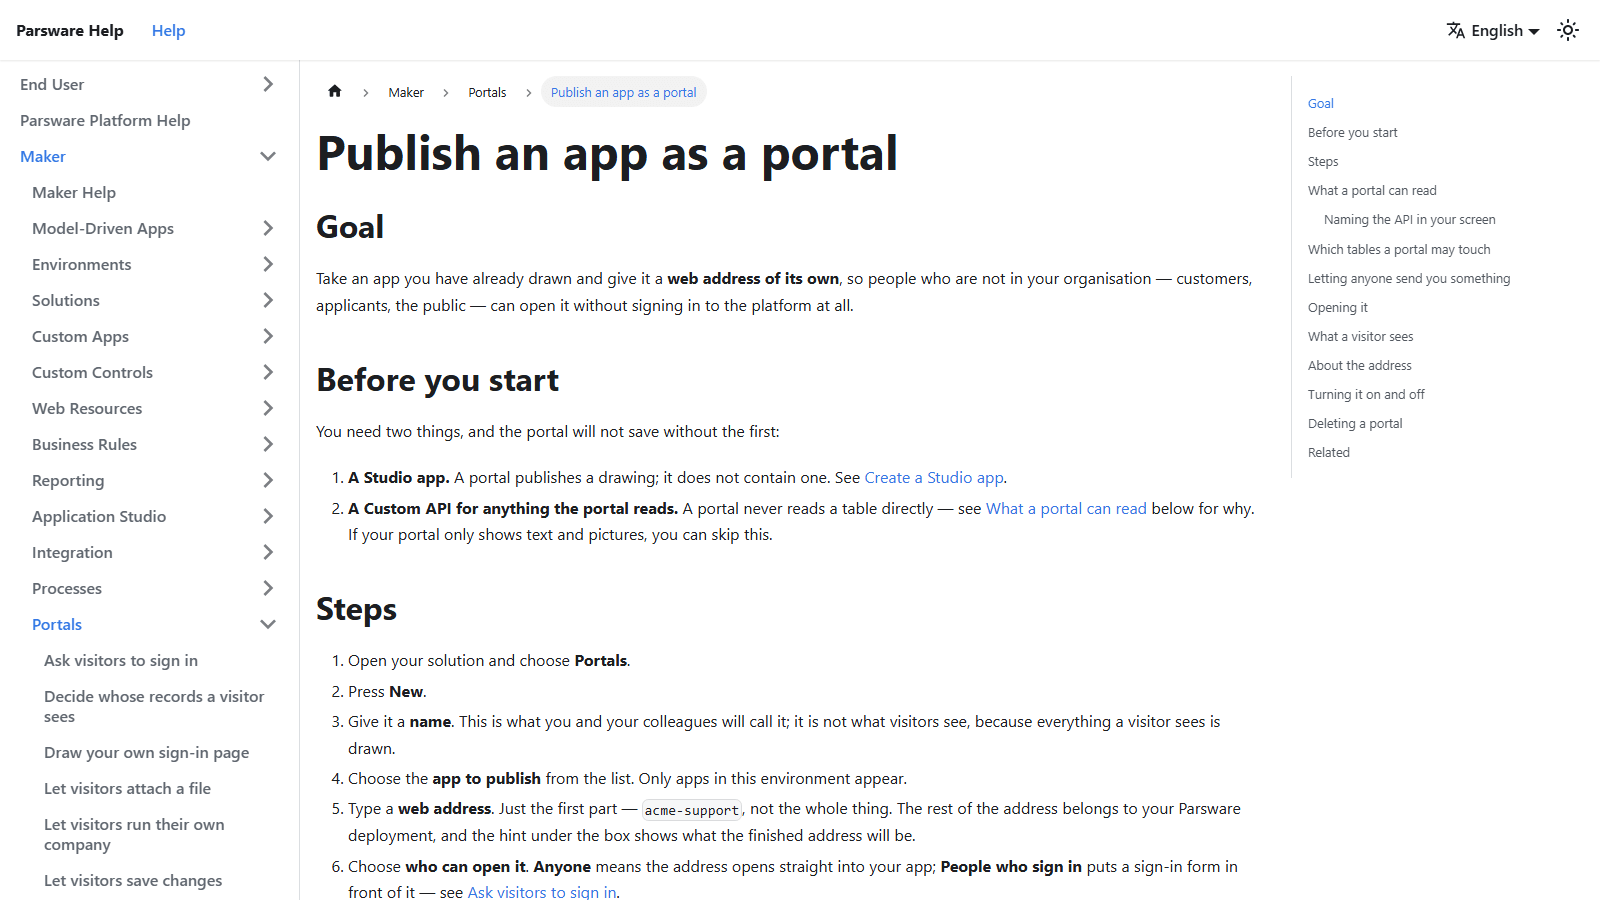Image resolution: width=1600 pixels, height=900 pixels.
Task: Expand the End User section chevron
Action: pyautogui.click(x=268, y=84)
